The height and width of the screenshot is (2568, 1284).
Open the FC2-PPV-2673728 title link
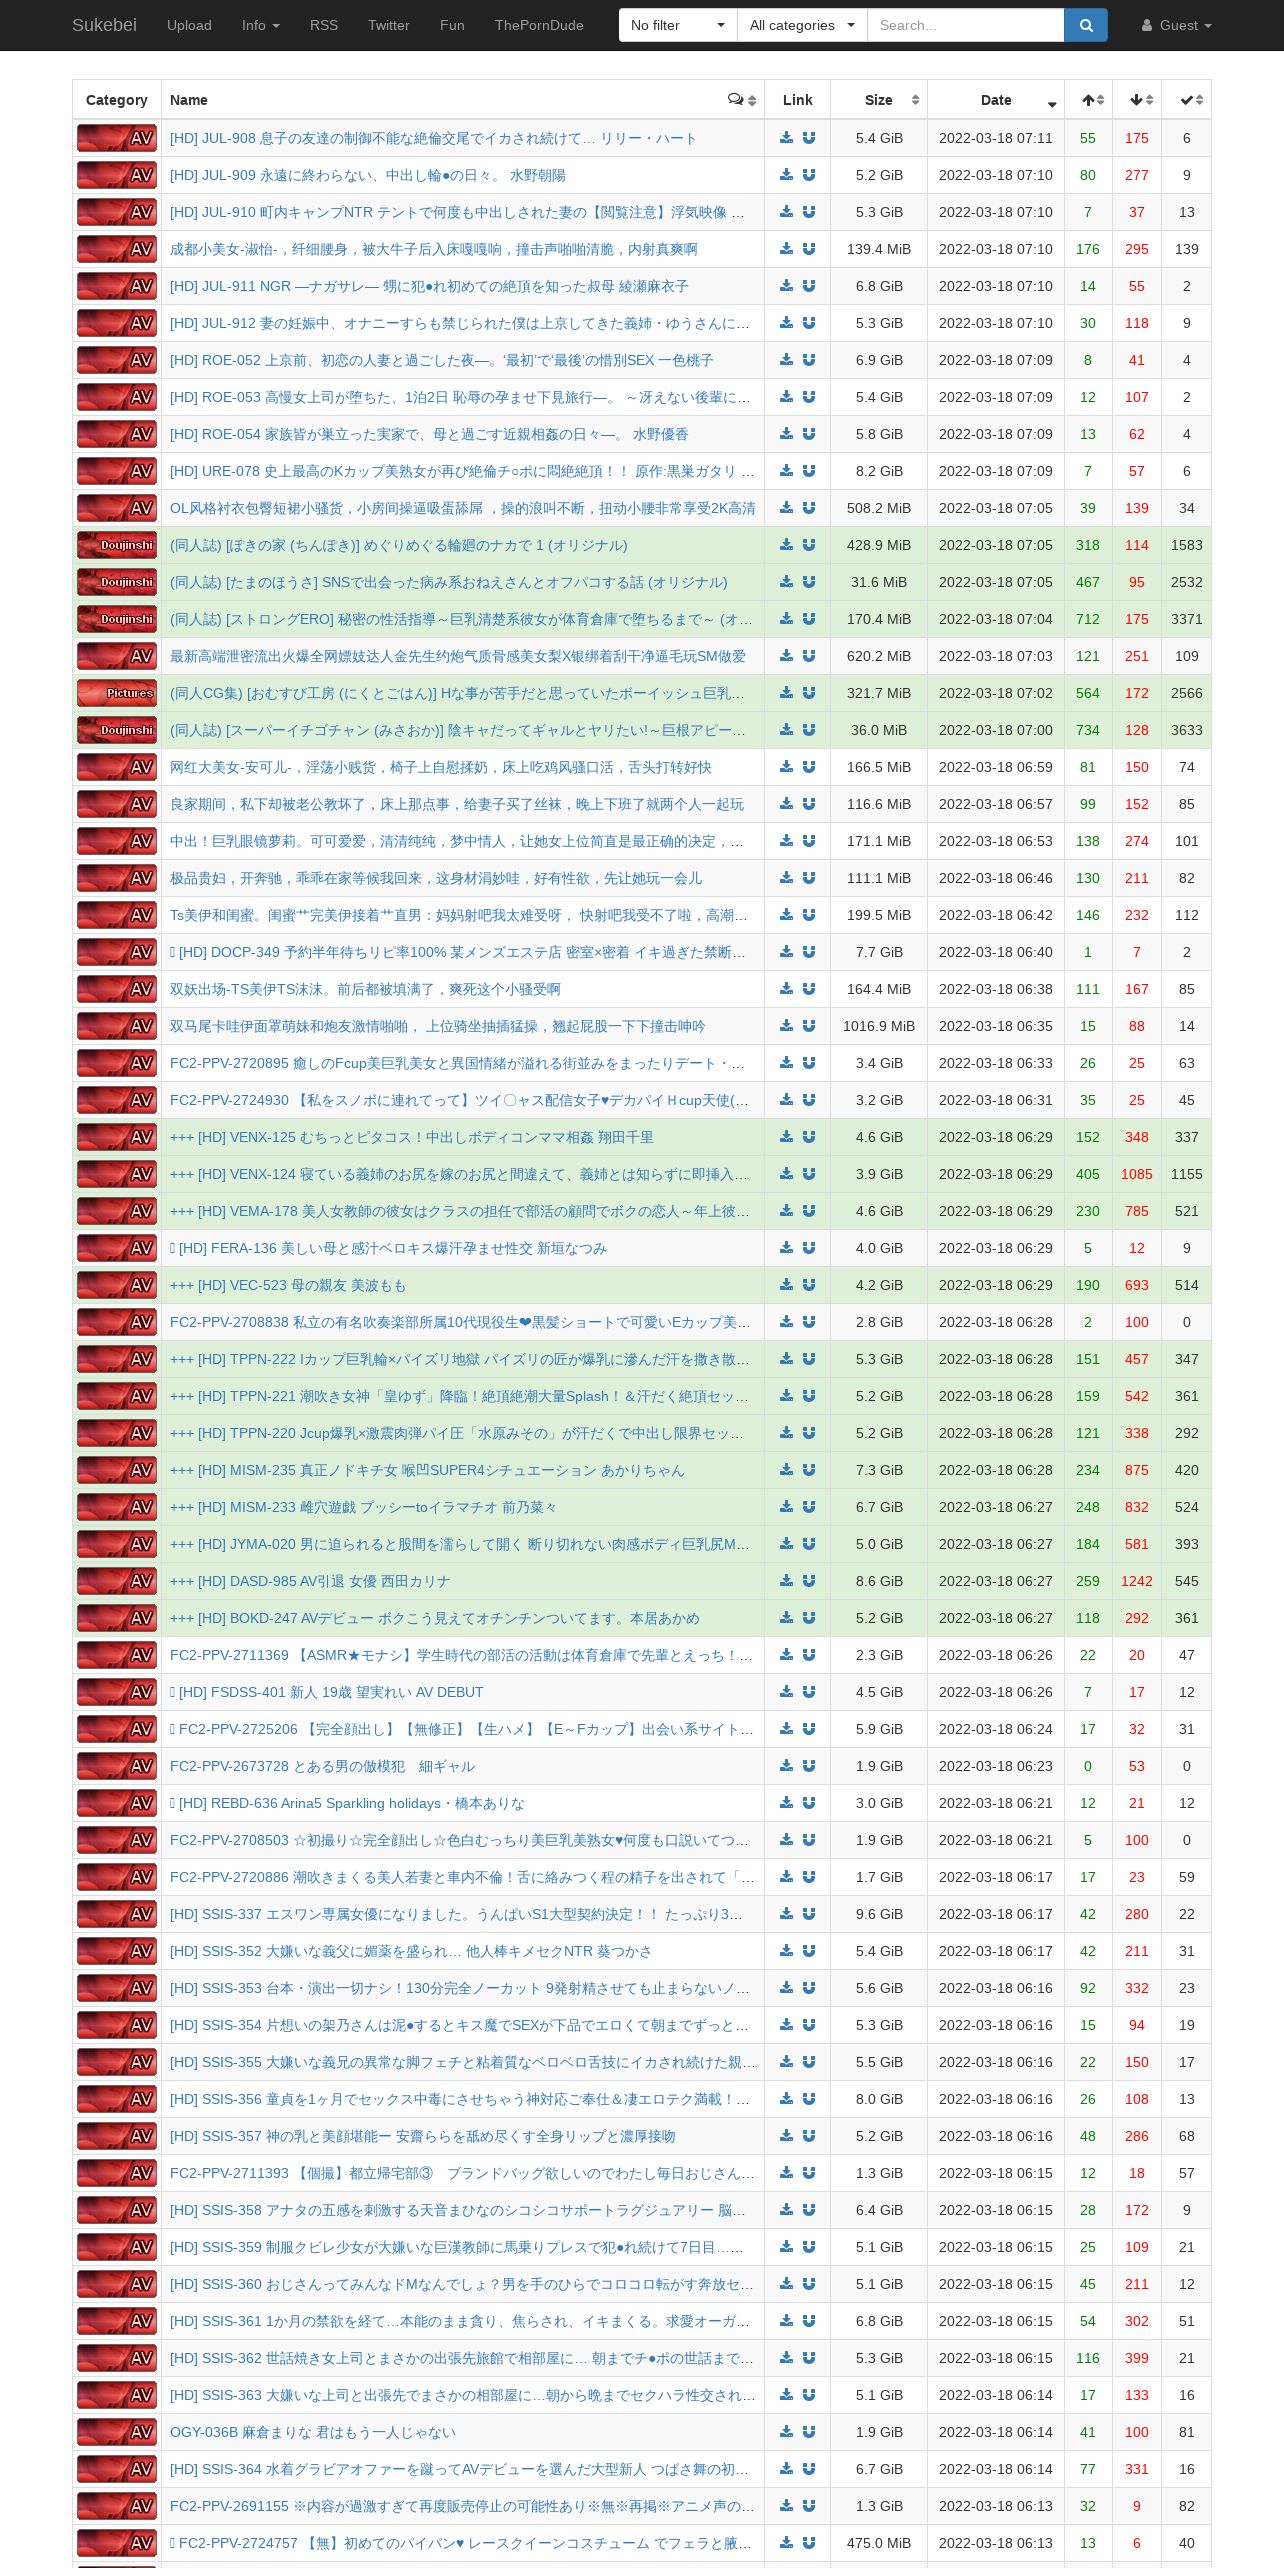322,1766
